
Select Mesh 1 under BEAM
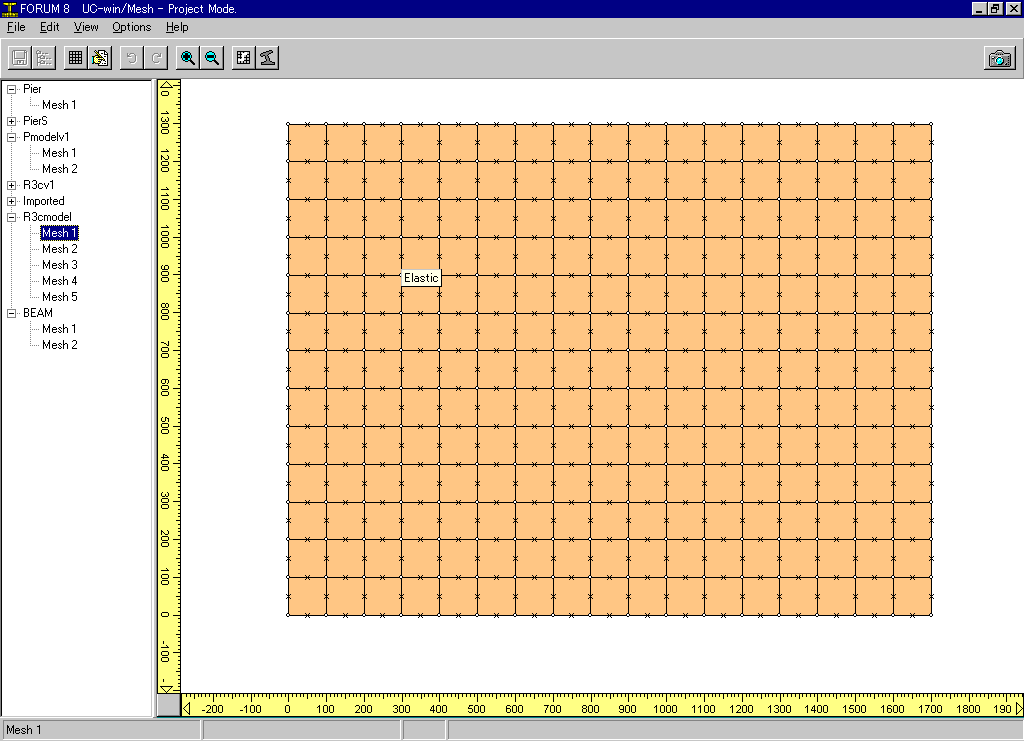tap(59, 329)
